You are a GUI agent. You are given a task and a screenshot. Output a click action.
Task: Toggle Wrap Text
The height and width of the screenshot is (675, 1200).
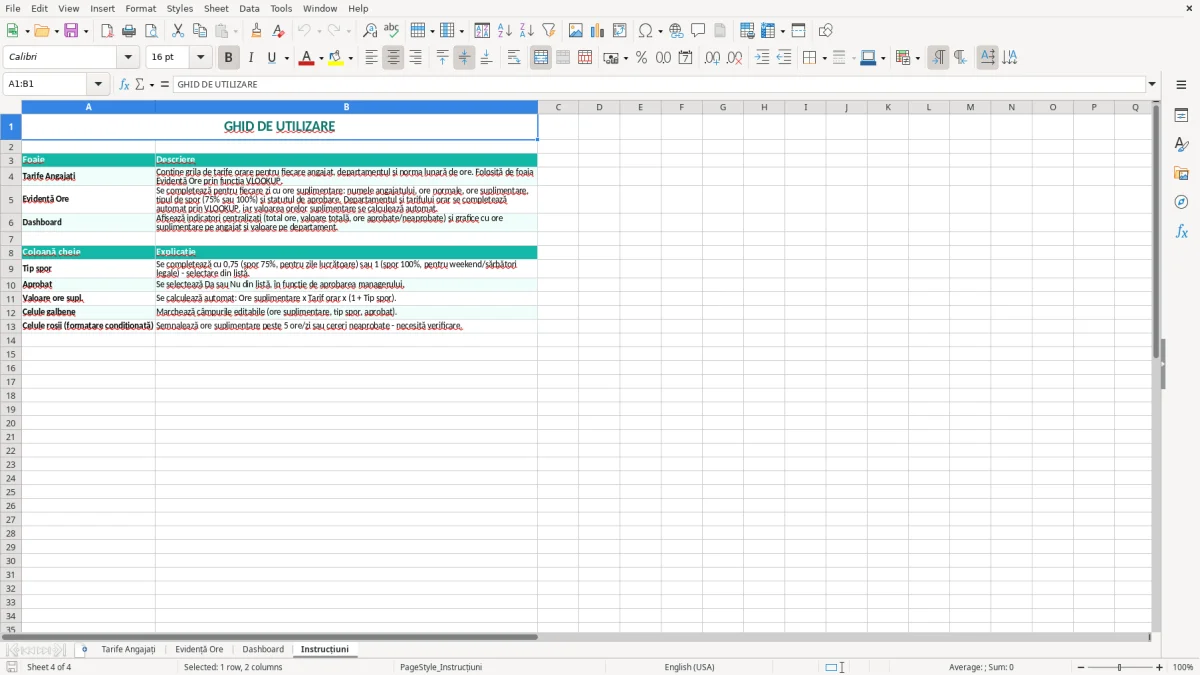pyautogui.click(x=514, y=58)
